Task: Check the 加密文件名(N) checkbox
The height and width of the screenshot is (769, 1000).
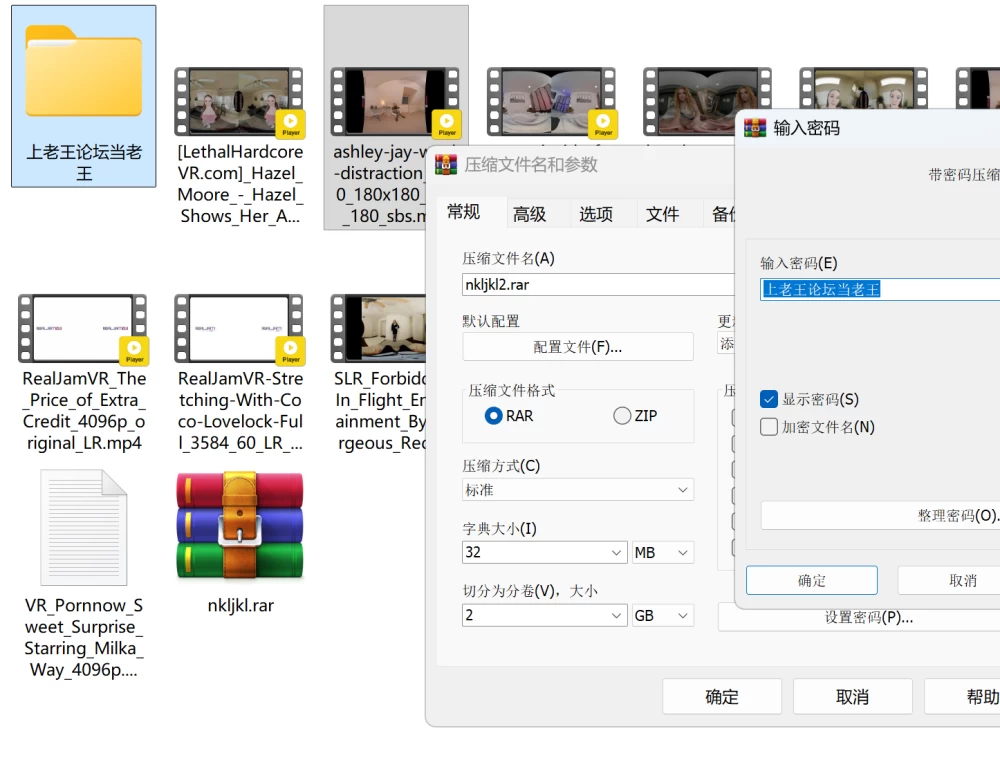Action: [x=769, y=427]
